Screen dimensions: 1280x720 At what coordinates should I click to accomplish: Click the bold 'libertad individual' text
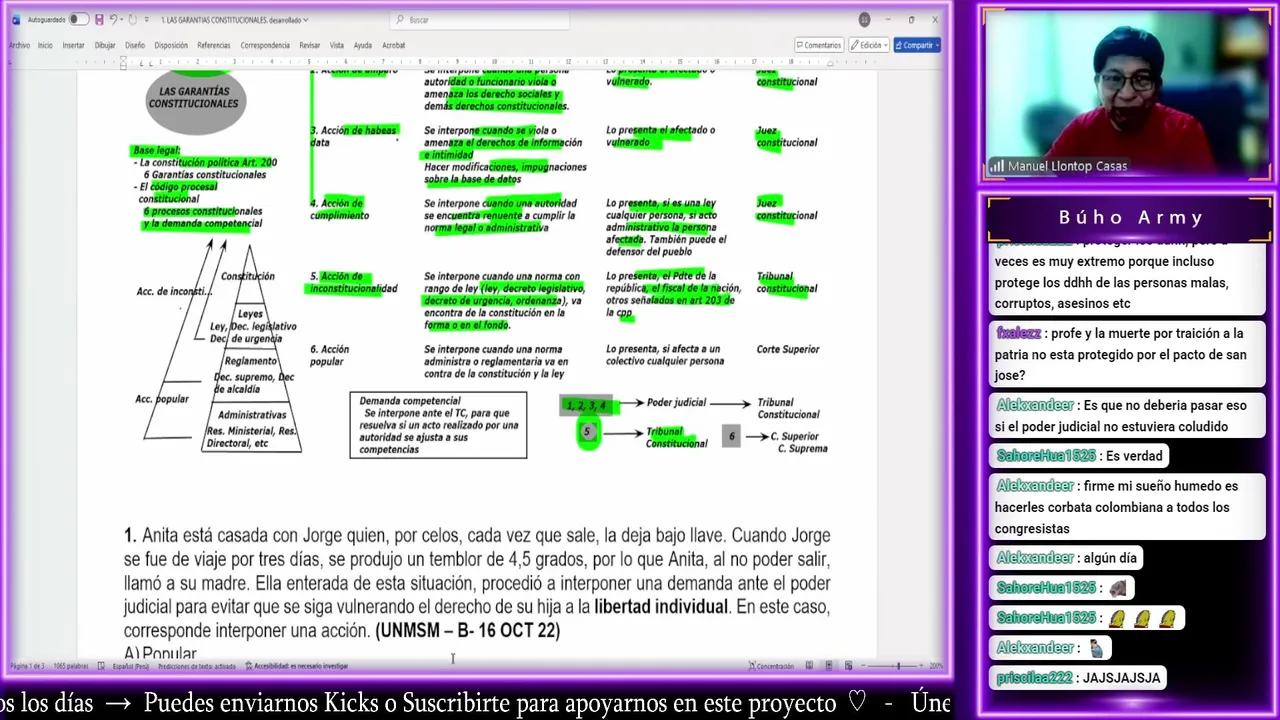coord(661,607)
